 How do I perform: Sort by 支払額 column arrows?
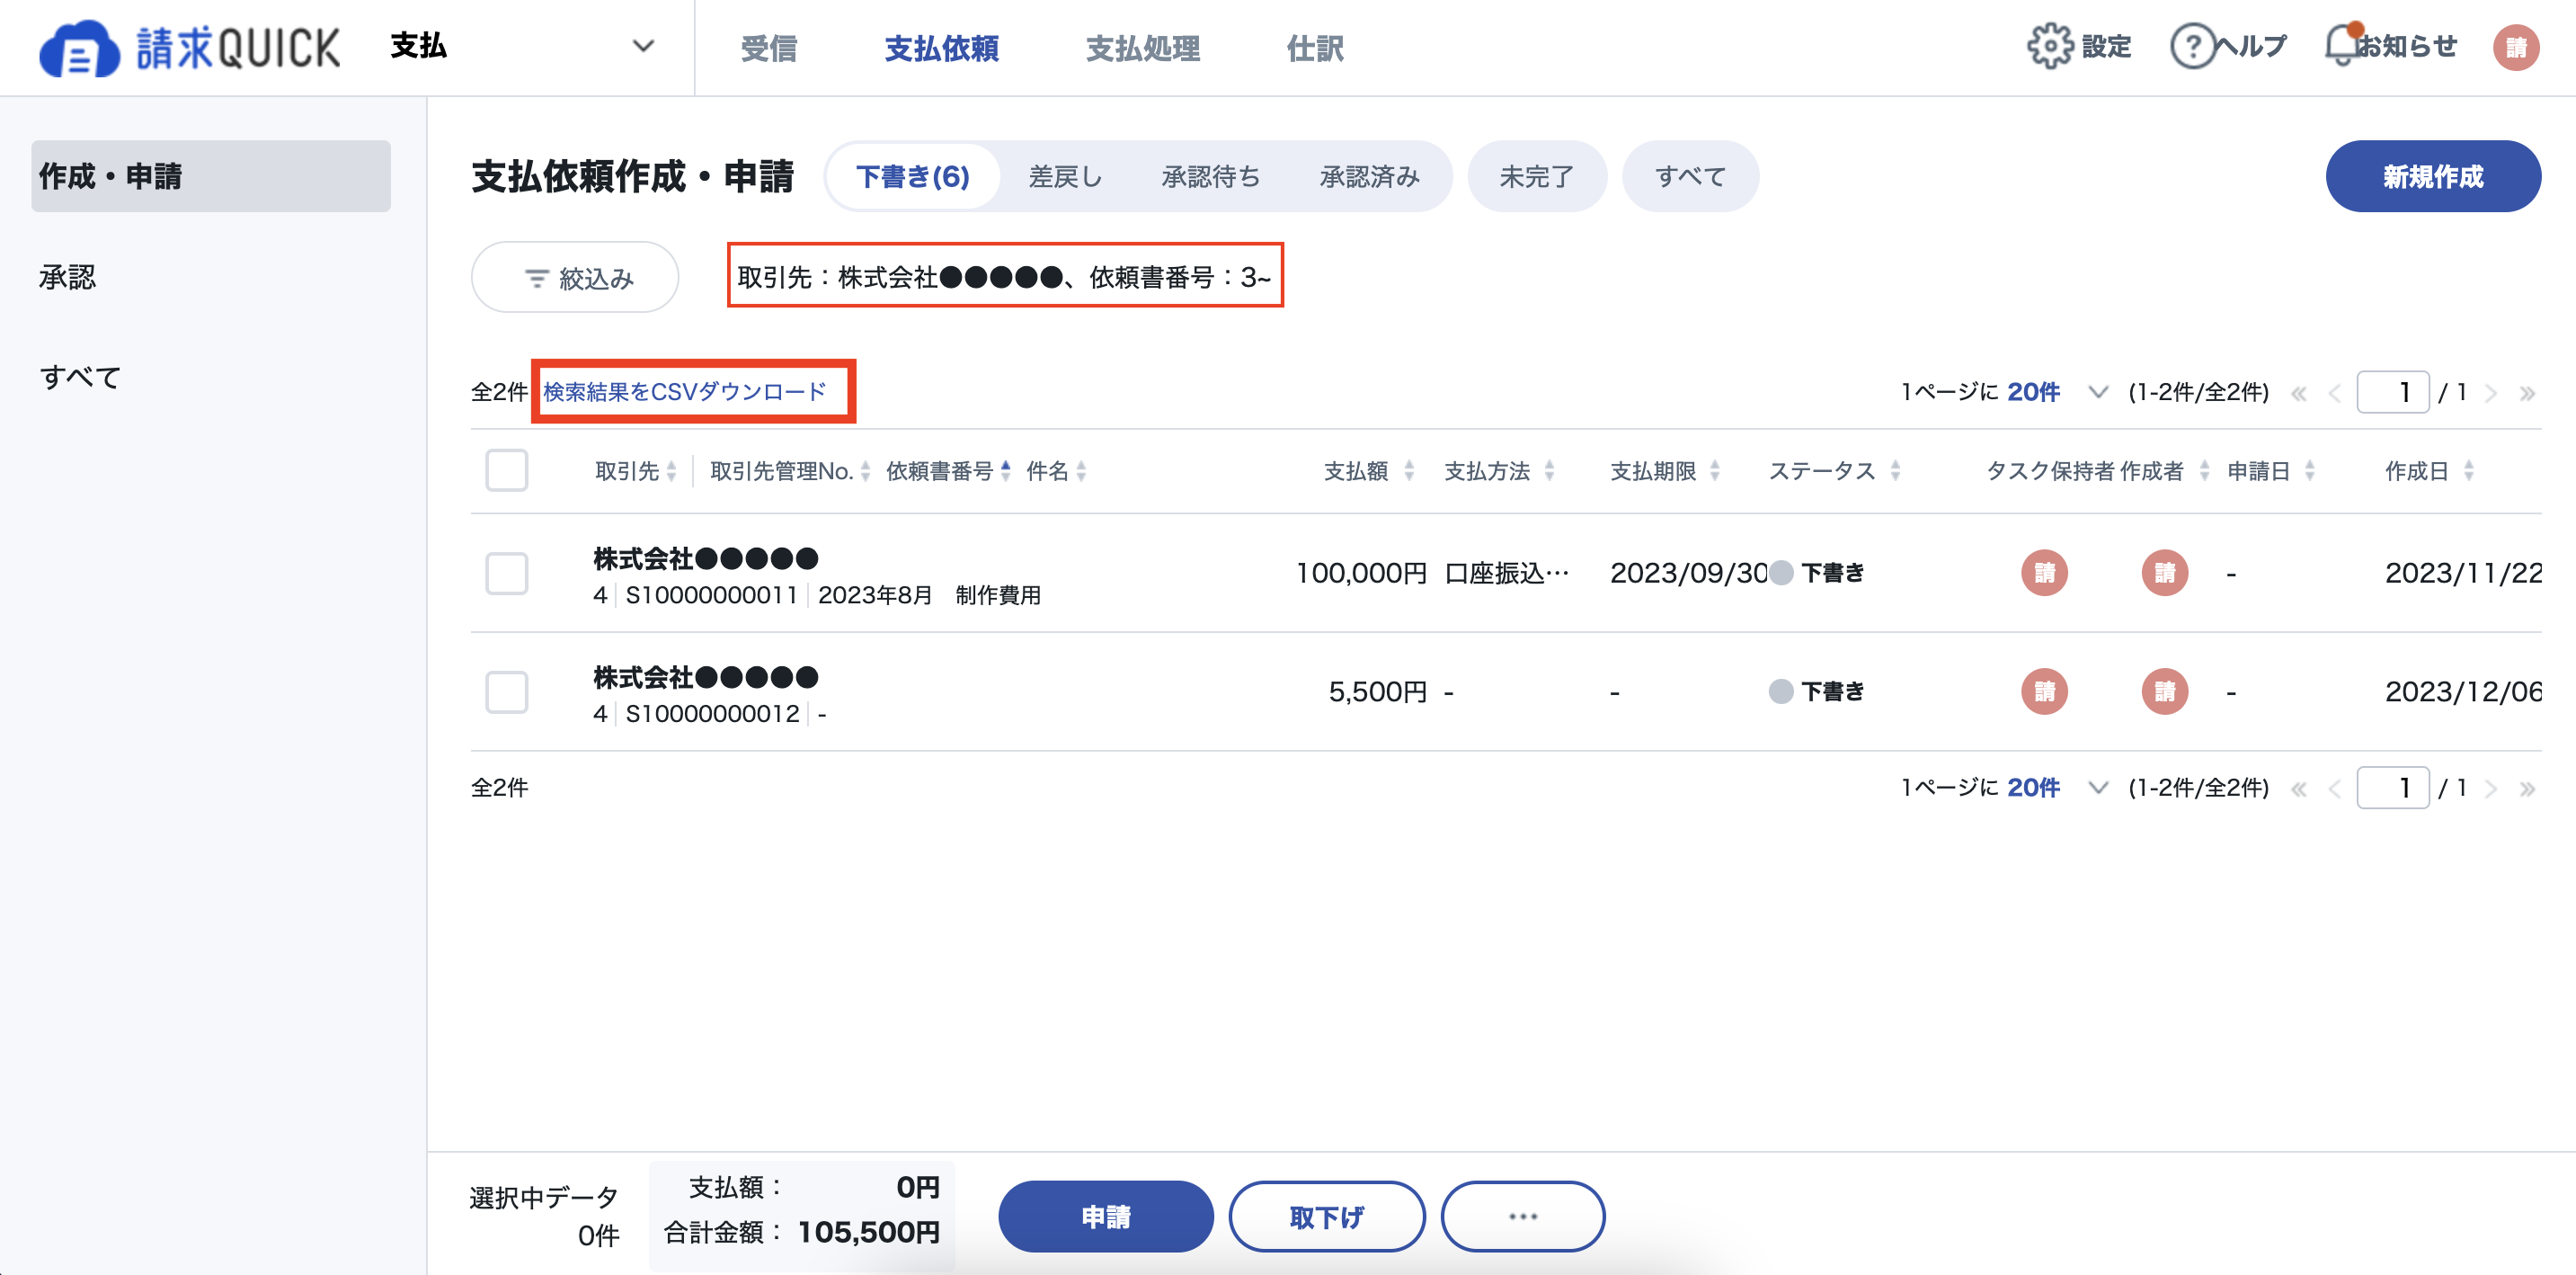[1408, 471]
